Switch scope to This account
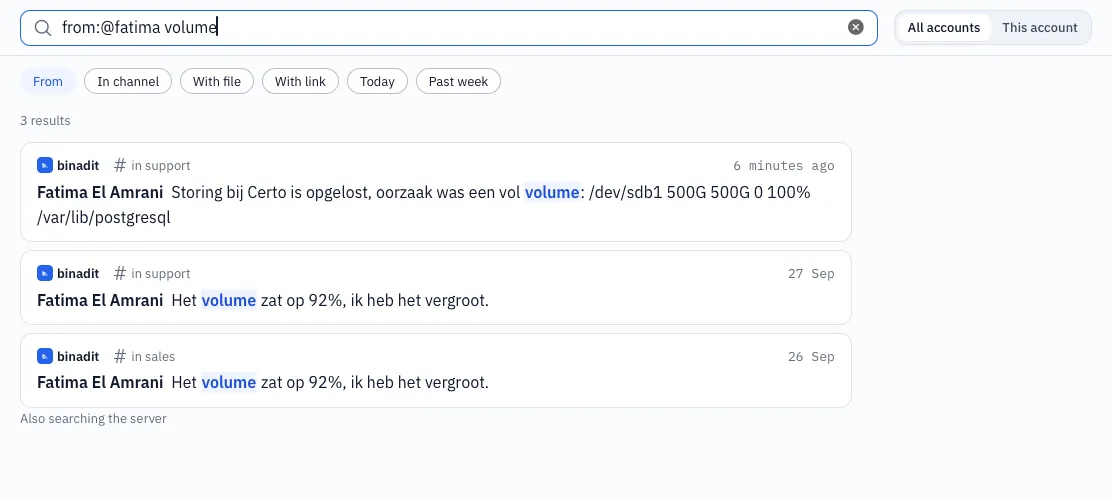This screenshot has height=500, width=1112. 1039,28
